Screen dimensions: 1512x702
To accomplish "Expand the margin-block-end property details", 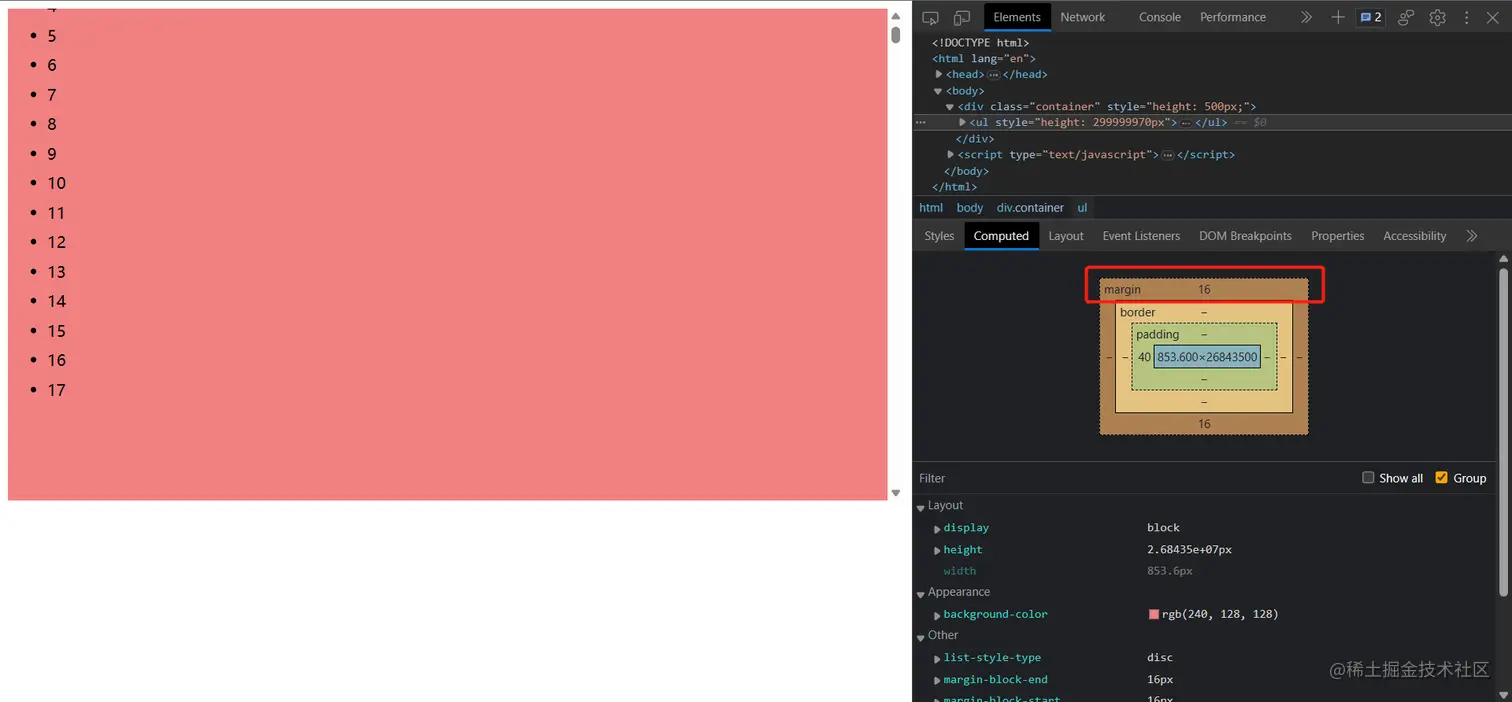I will click(x=937, y=680).
